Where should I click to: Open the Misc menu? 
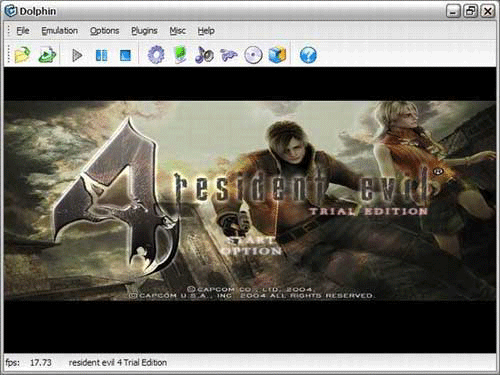pyautogui.click(x=178, y=31)
